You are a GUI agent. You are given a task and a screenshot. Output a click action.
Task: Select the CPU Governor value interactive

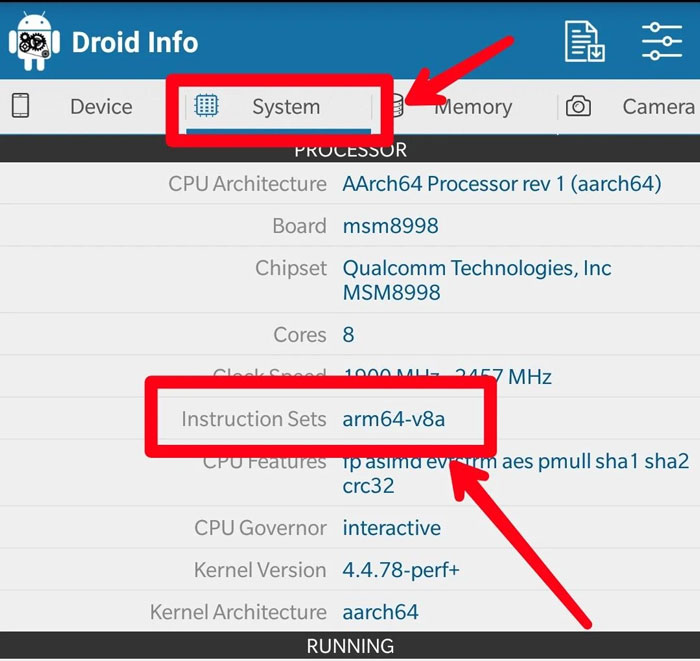click(x=392, y=528)
